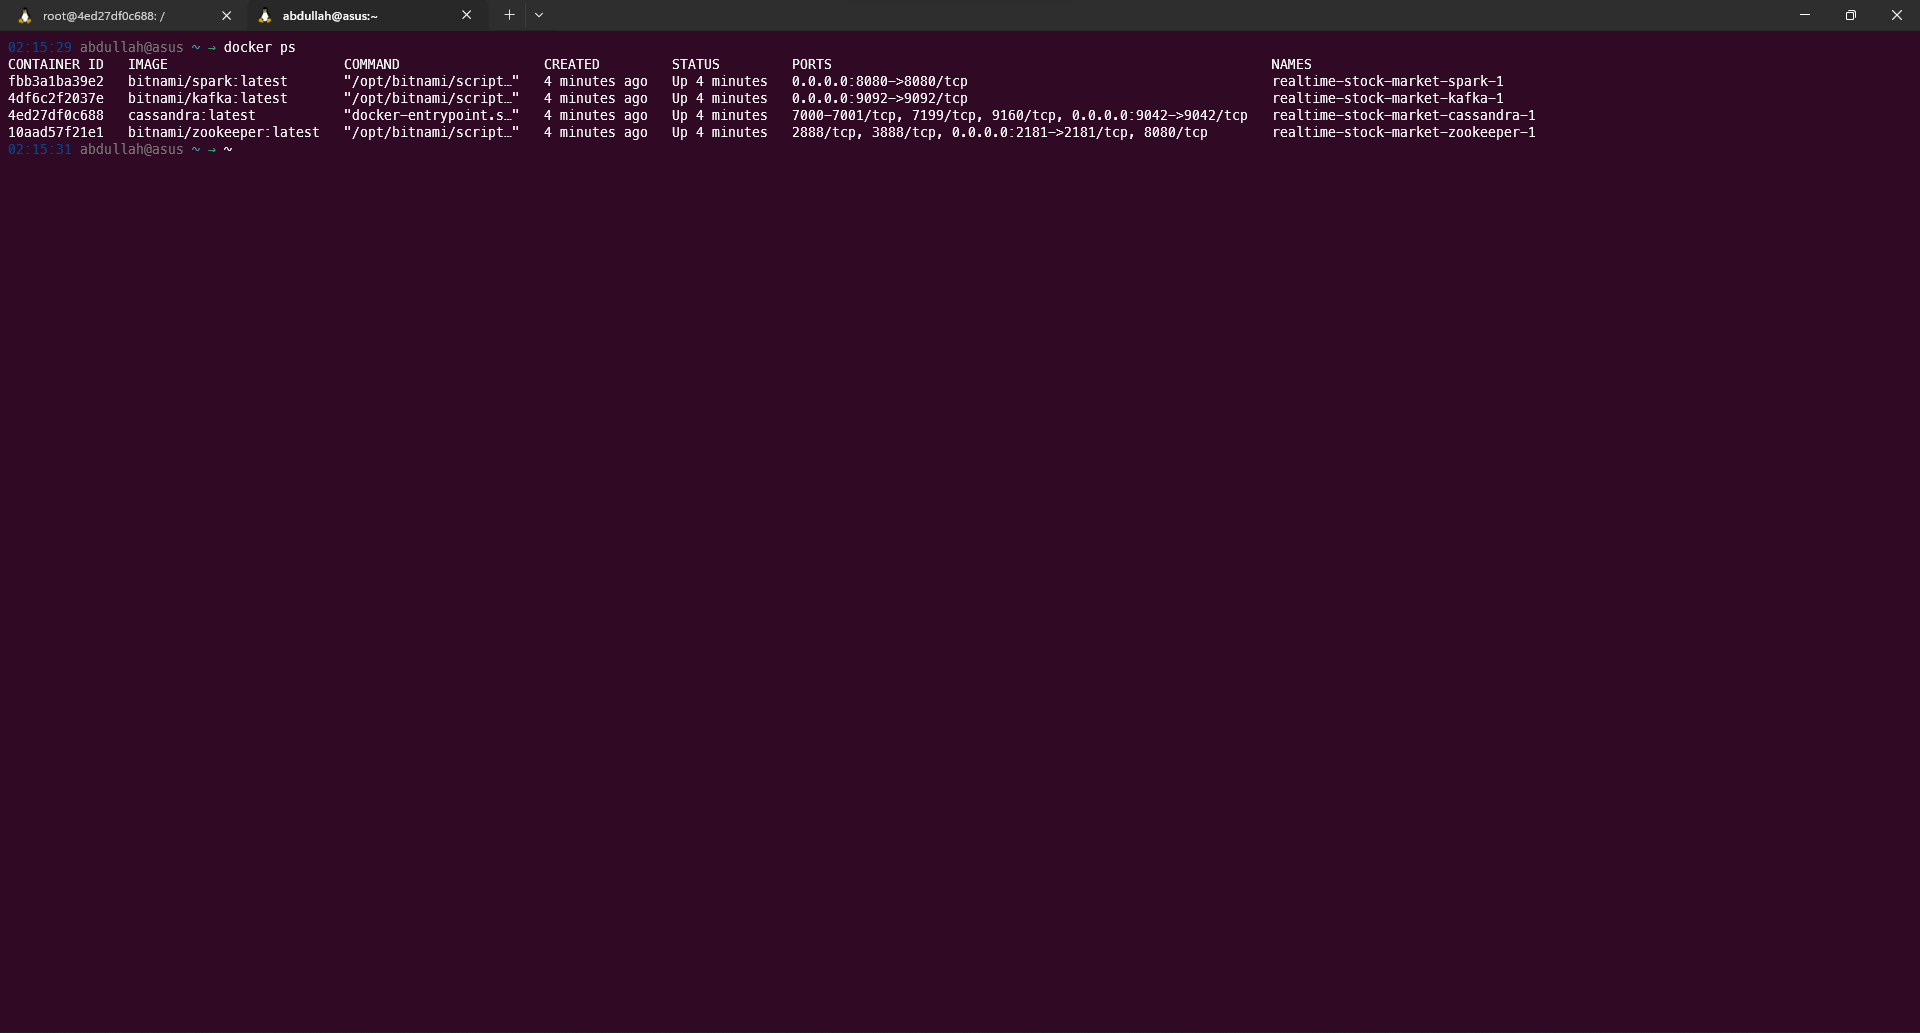Screen dimensions: 1920x1033
Task: Open a new terminal tab
Action: point(509,15)
